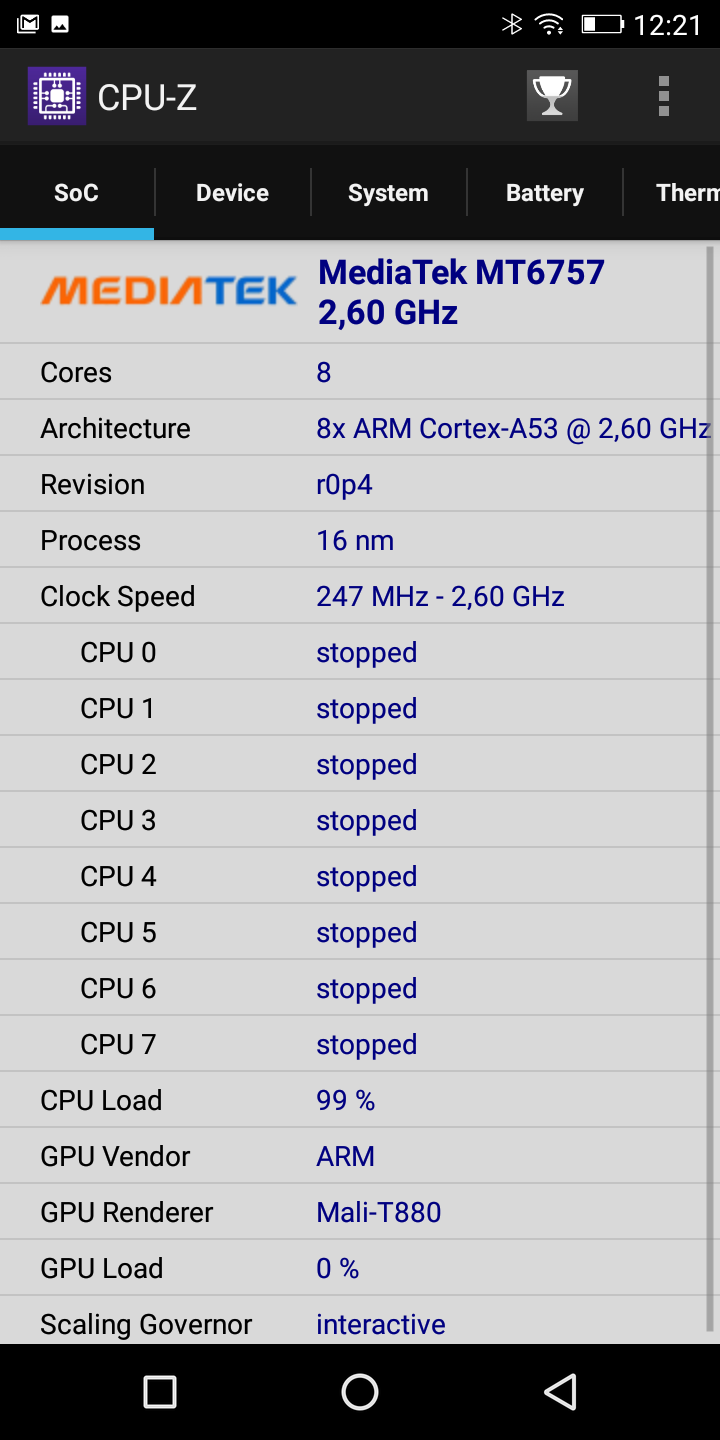Open recent apps with the square button
This screenshot has height=1440, width=720.
pyautogui.click(x=160, y=1391)
